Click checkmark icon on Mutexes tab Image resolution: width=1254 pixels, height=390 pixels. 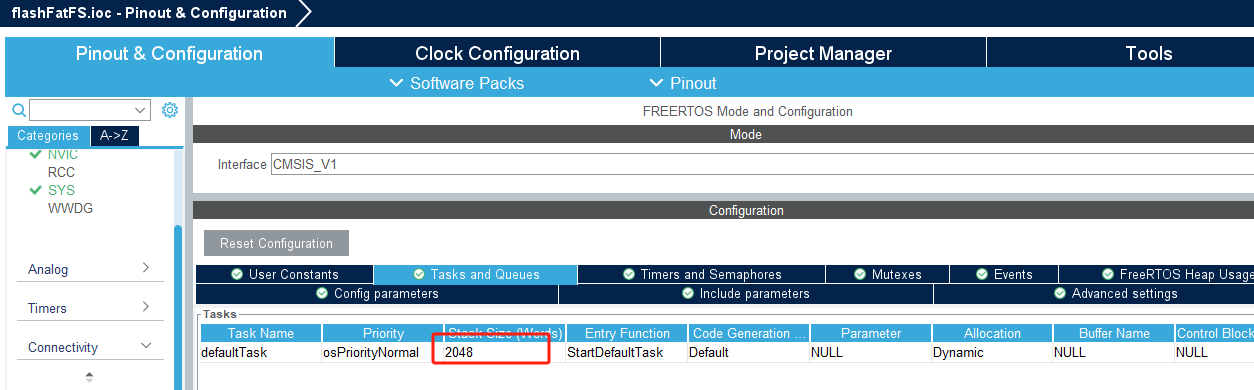tap(860, 274)
